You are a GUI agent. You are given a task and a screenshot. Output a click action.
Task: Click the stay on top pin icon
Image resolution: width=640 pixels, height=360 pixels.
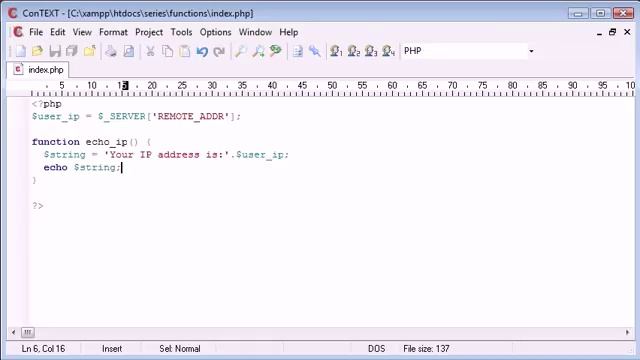coord(315,51)
